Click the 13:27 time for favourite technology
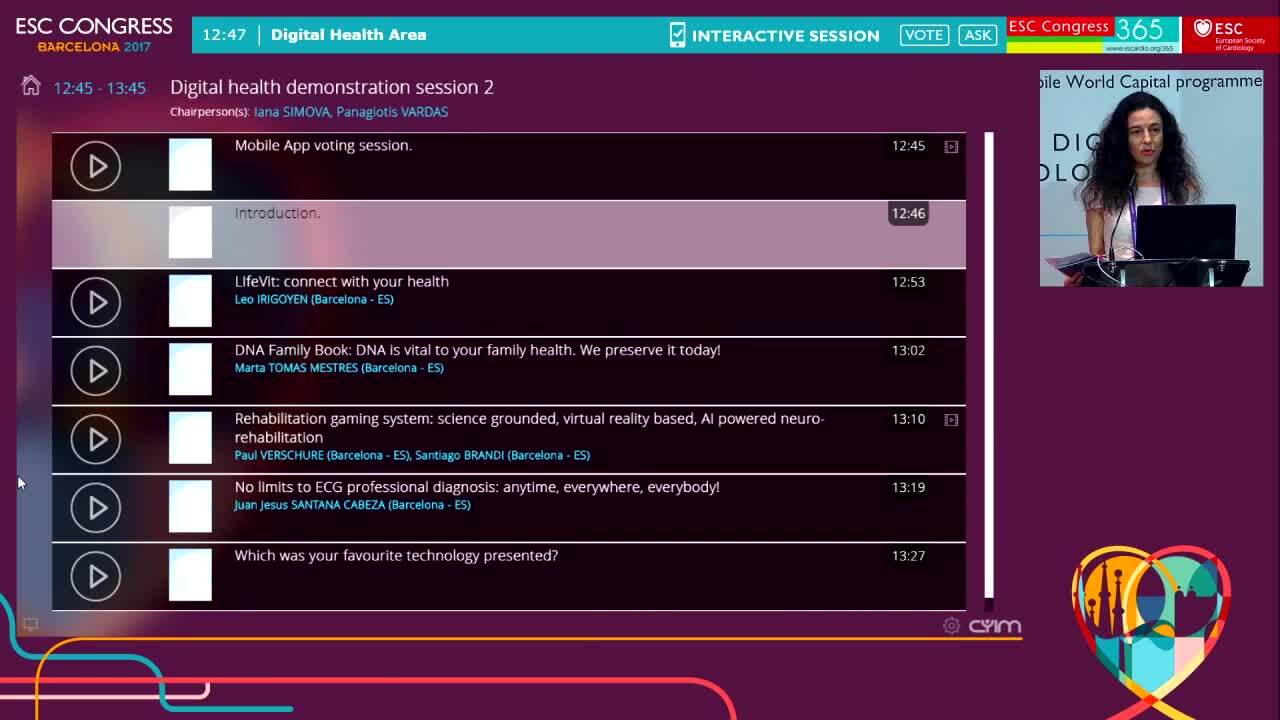This screenshot has height=720, width=1280. coord(908,556)
